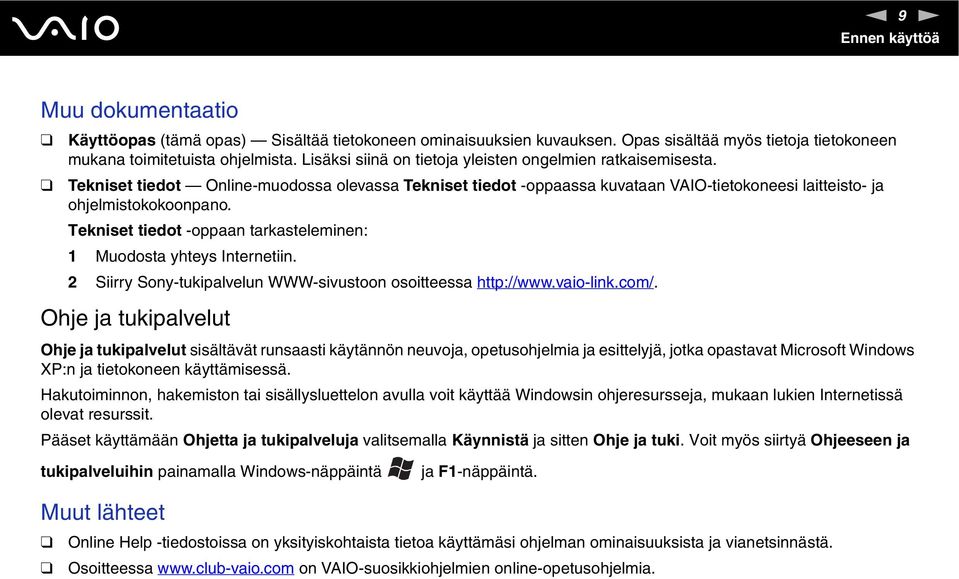Click the 'Ohje ja tukipalvelut' heading

[135, 319]
